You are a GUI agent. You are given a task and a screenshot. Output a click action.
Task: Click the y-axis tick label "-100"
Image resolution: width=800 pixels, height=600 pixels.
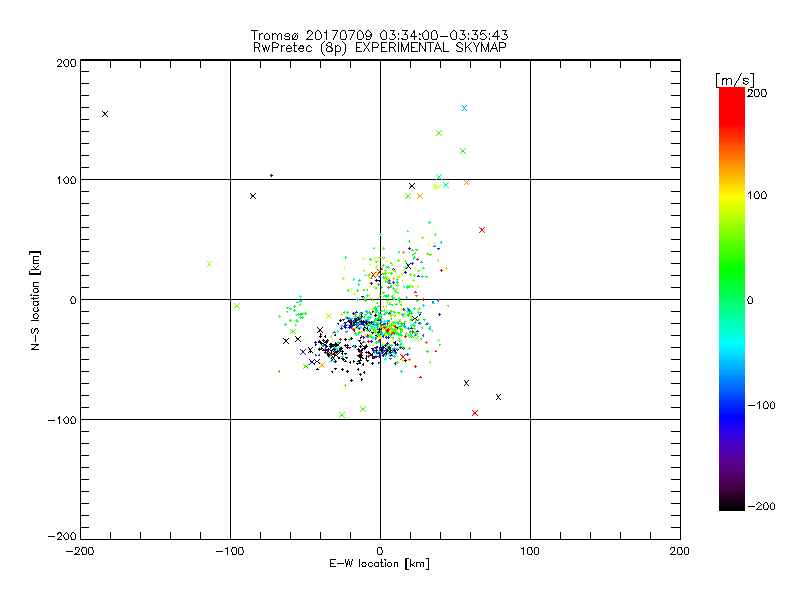click(x=62, y=420)
